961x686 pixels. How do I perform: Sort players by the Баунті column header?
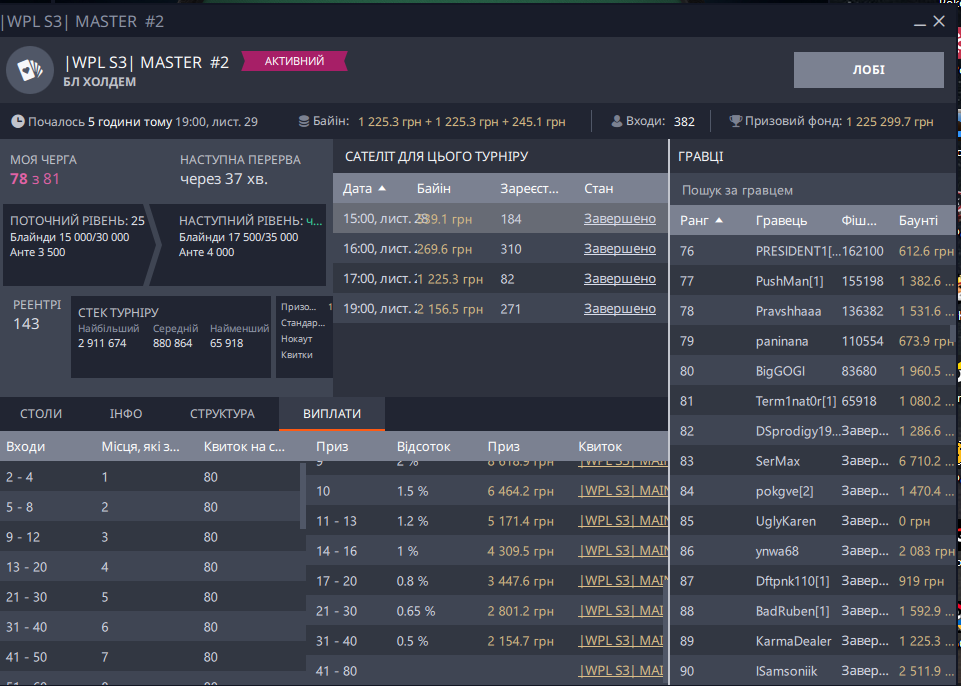click(x=917, y=220)
